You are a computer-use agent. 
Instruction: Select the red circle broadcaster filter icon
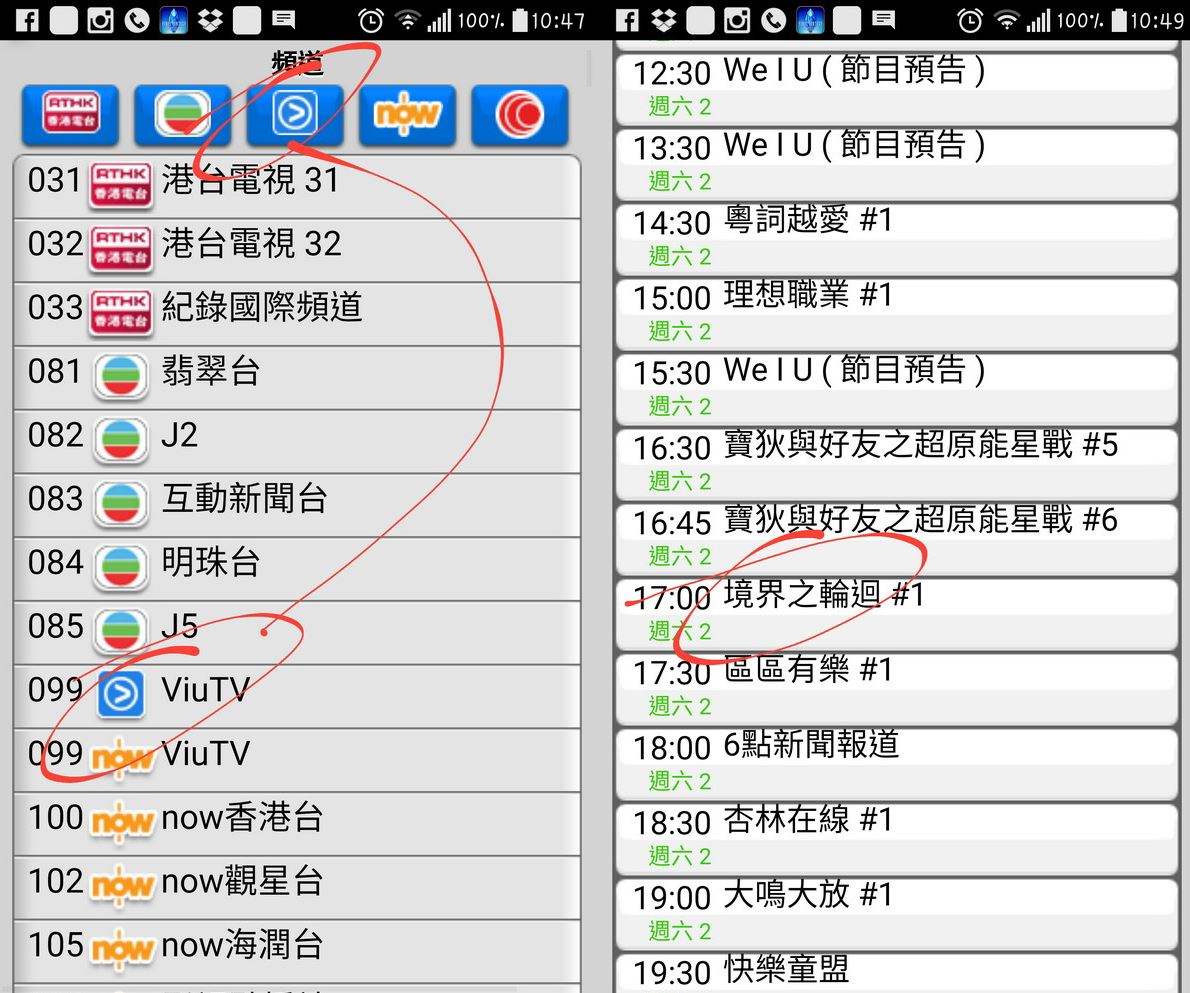tap(519, 115)
